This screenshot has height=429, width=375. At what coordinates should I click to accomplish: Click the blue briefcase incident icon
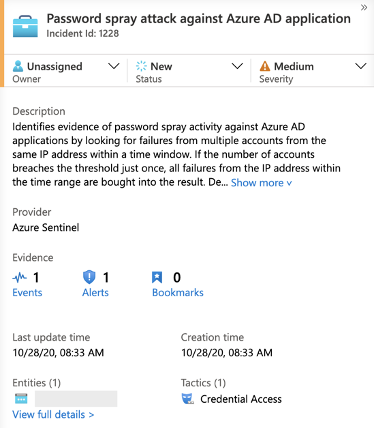25,26
